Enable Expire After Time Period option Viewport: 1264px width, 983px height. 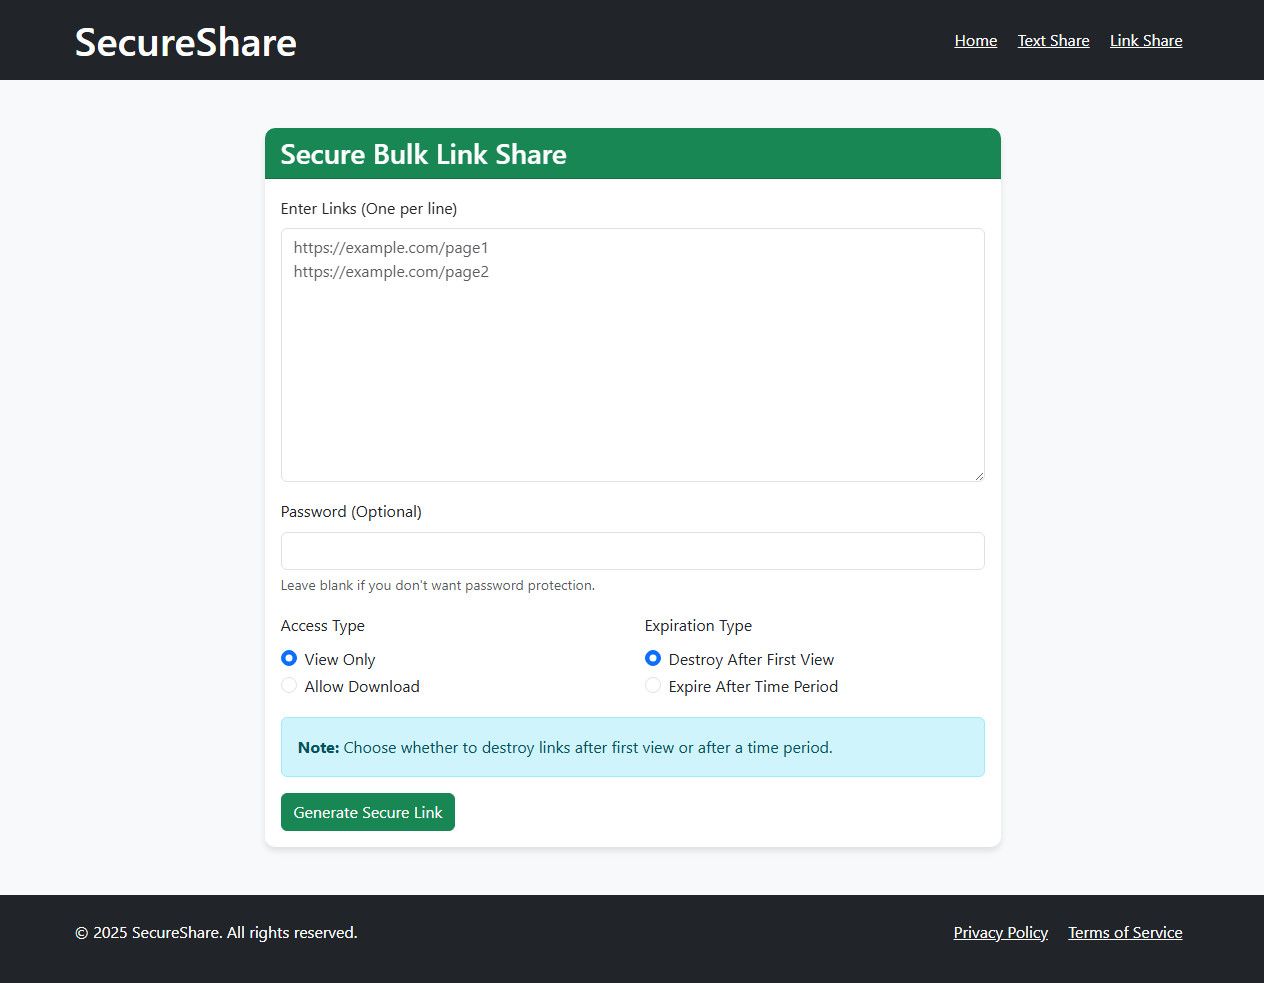[x=653, y=685]
